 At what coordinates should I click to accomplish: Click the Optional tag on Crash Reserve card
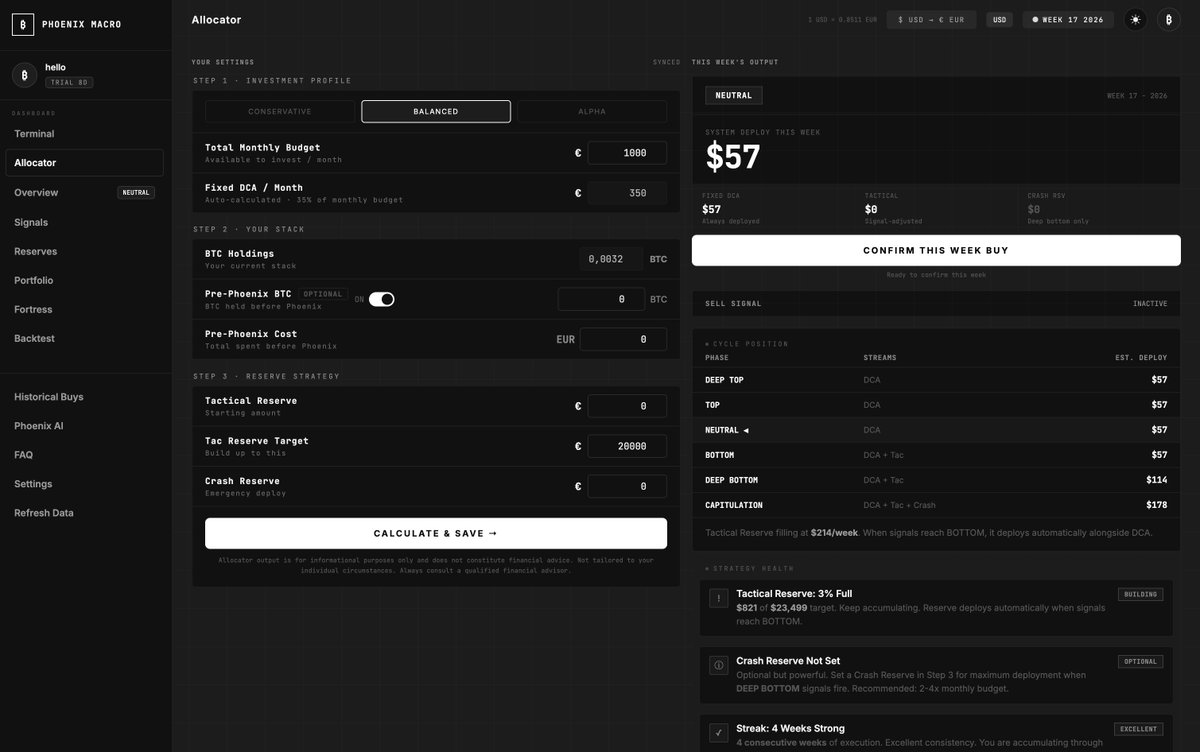point(1140,661)
